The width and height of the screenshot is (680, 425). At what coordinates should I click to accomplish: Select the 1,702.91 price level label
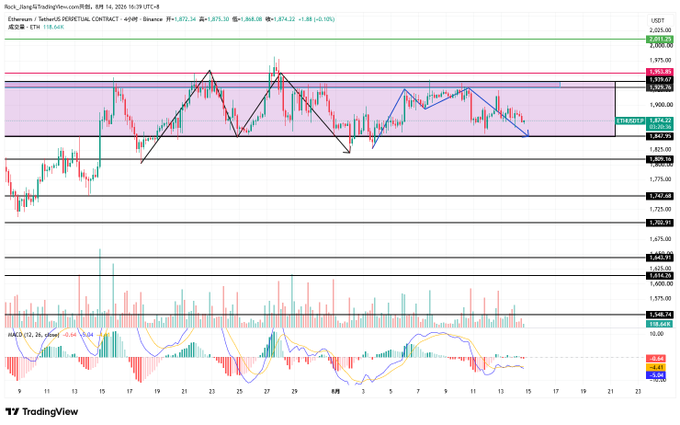pyautogui.click(x=660, y=223)
